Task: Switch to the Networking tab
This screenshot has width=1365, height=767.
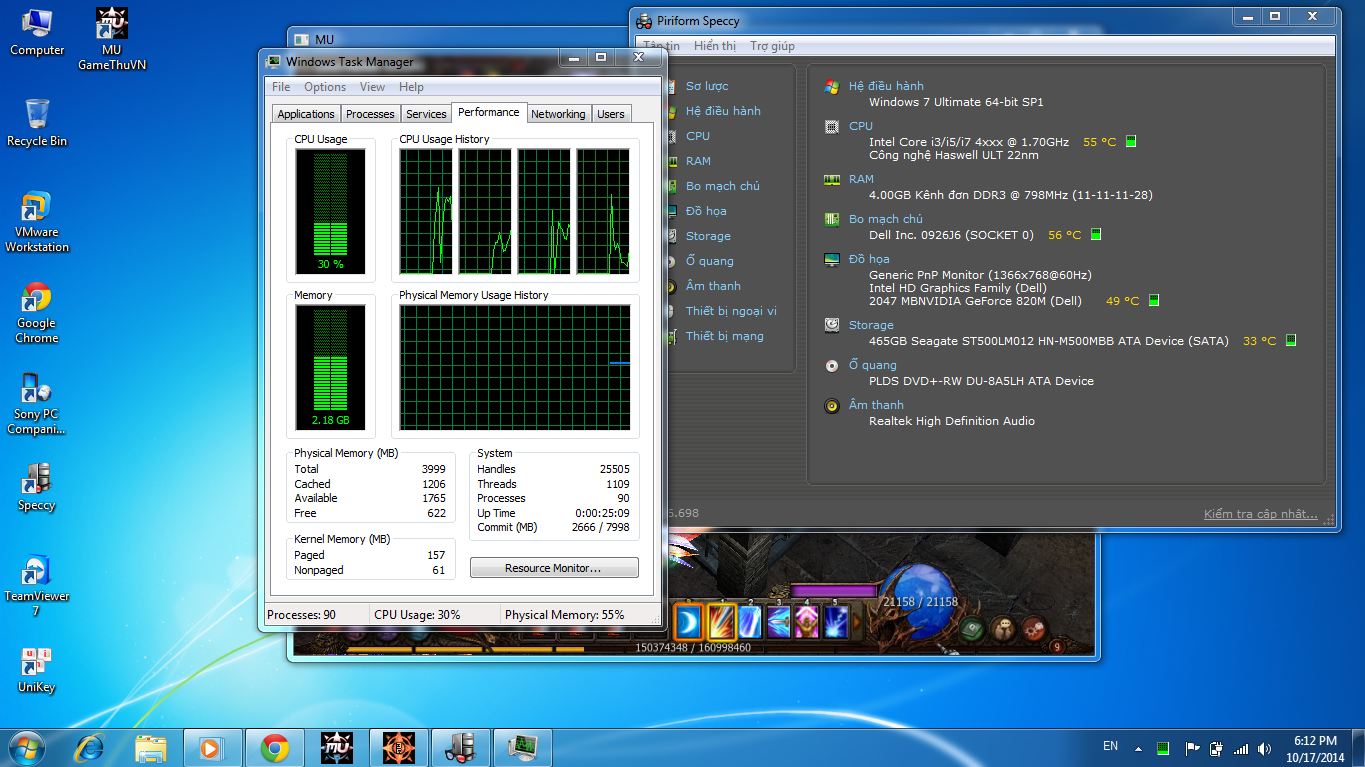Action: click(558, 114)
